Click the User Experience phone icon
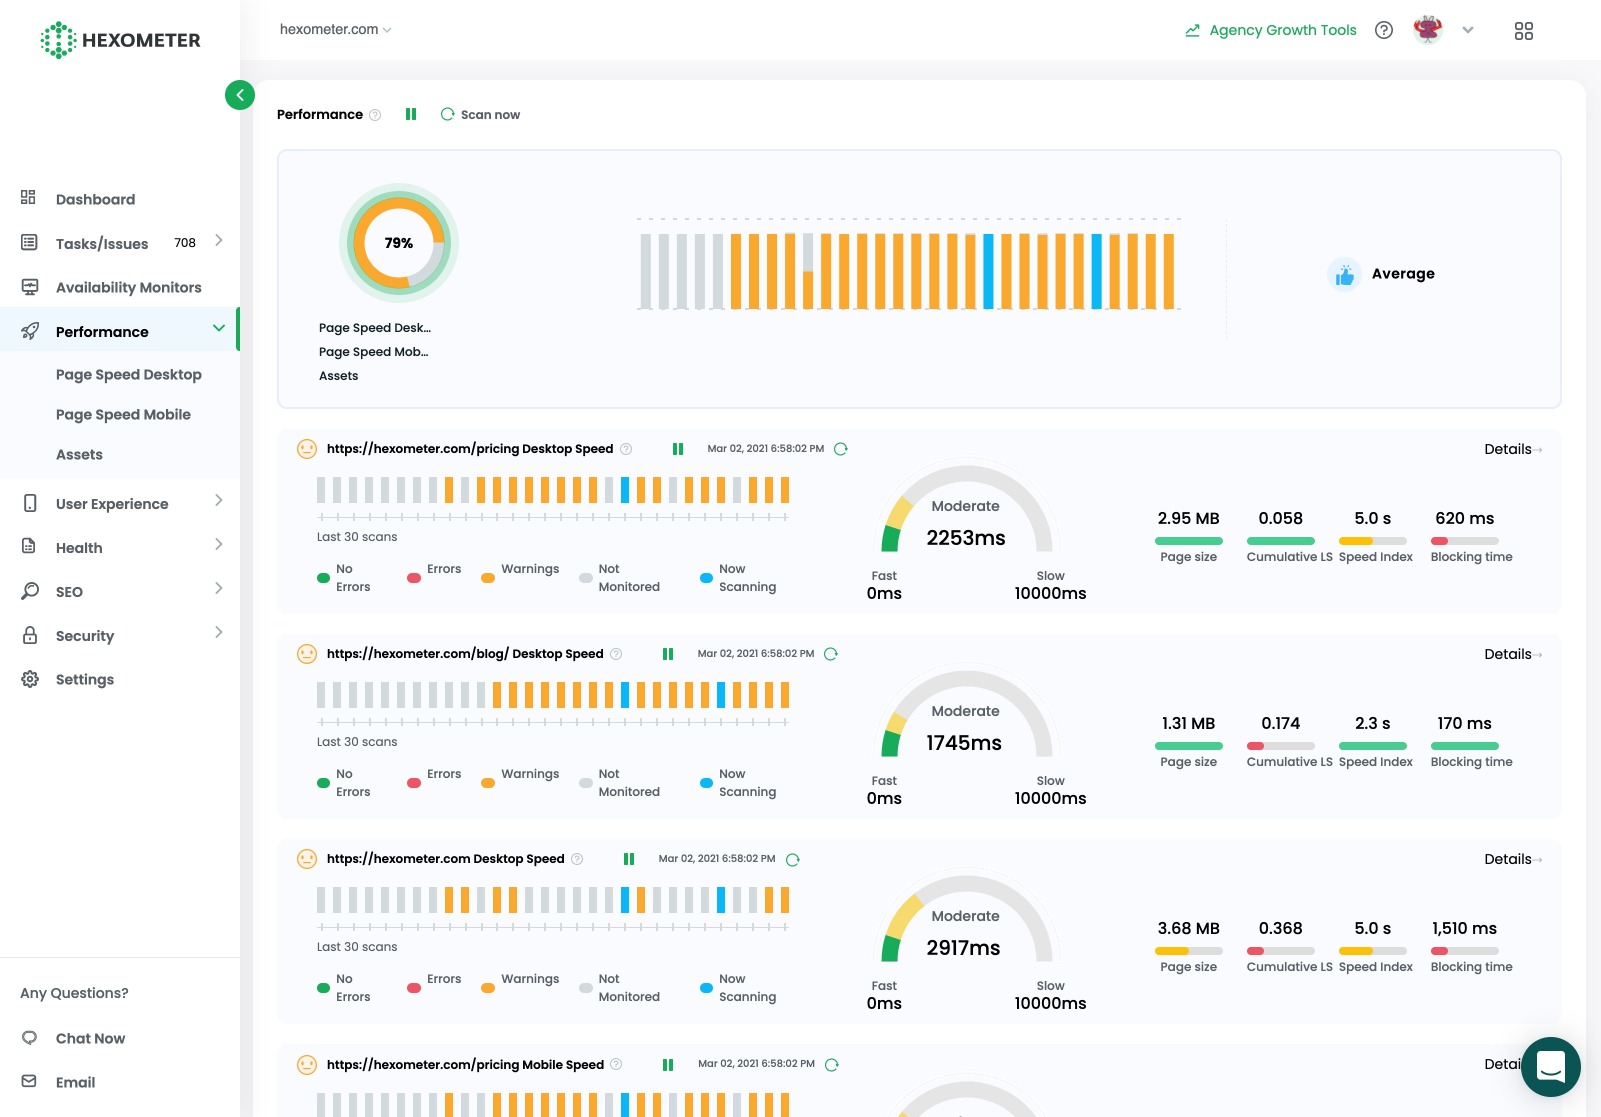This screenshot has width=1601, height=1117. pos(30,503)
